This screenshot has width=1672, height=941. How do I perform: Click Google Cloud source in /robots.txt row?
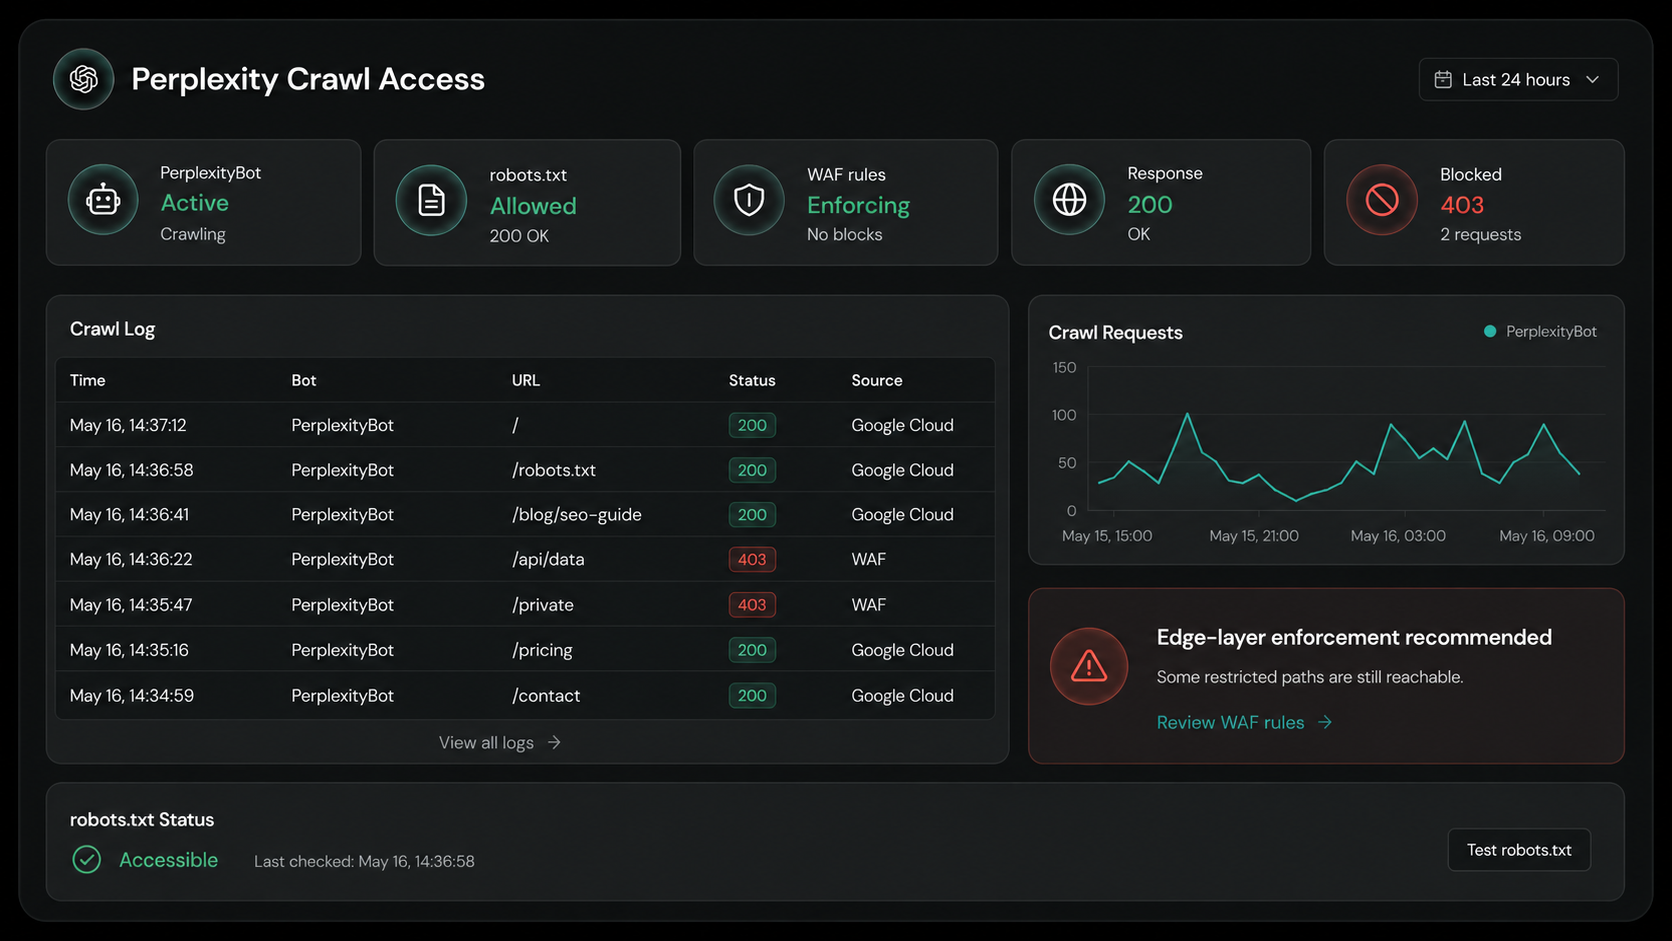[x=902, y=470]
